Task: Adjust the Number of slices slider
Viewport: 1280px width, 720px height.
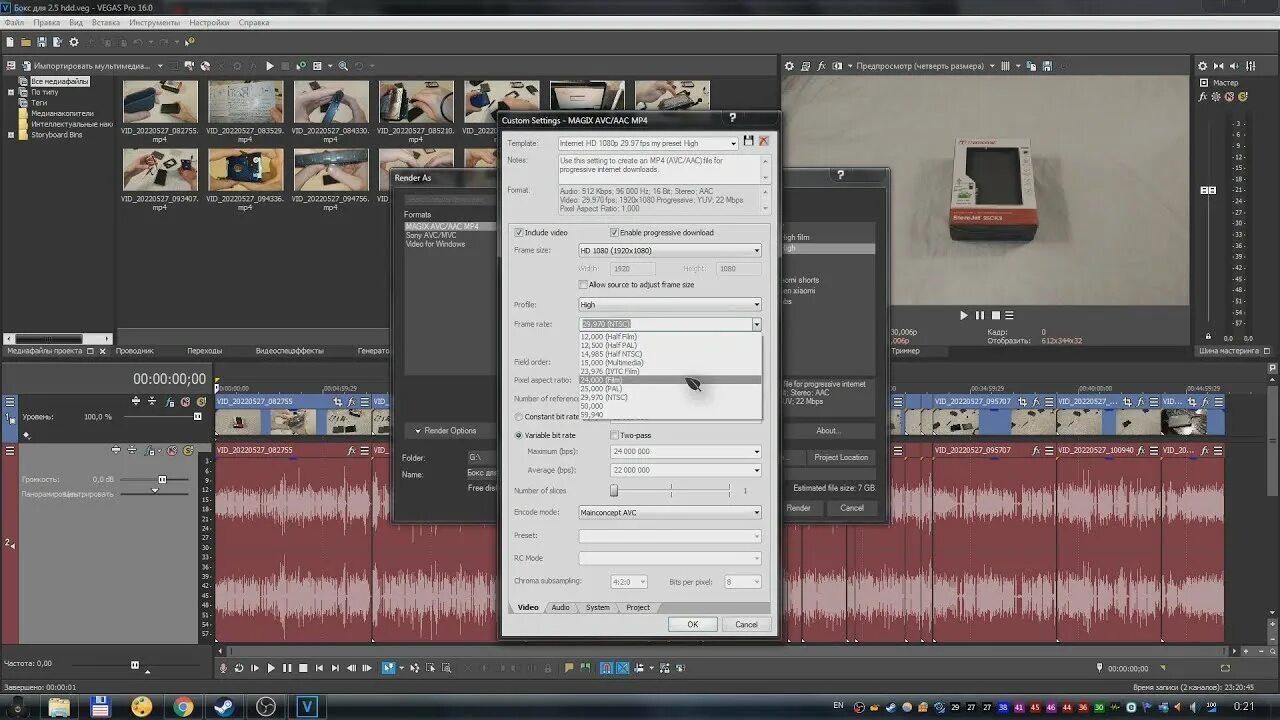Action: coord(614,490)
